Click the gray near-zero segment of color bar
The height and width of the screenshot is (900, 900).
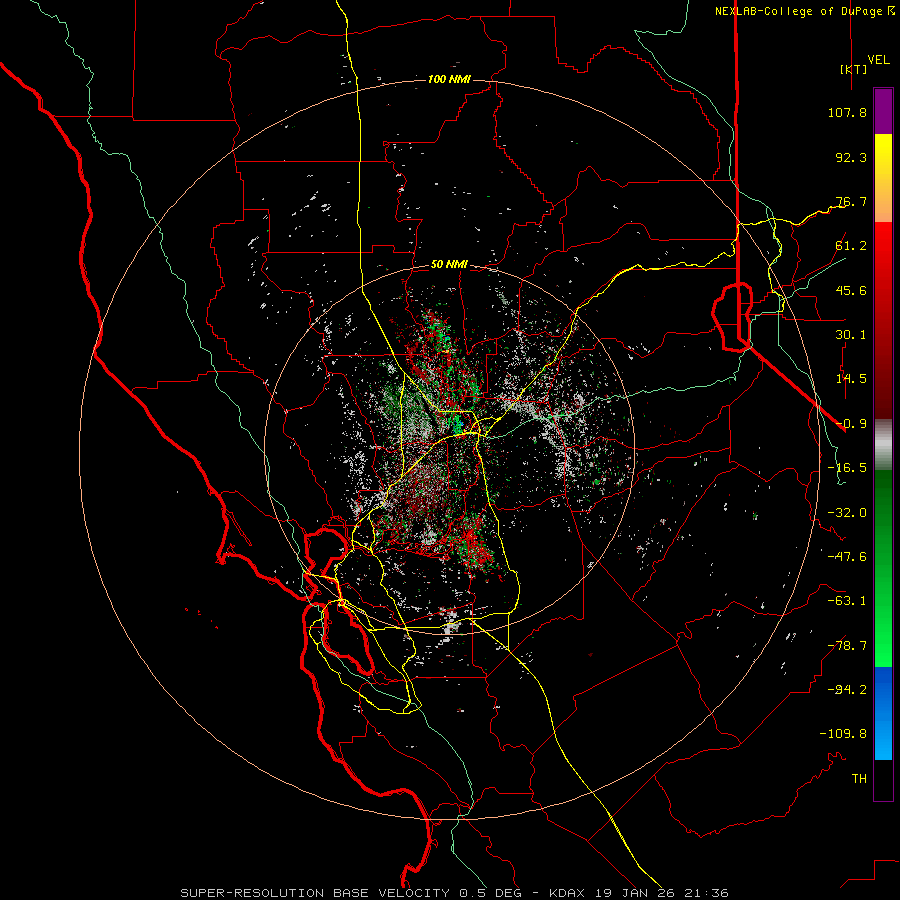[883, 445]
